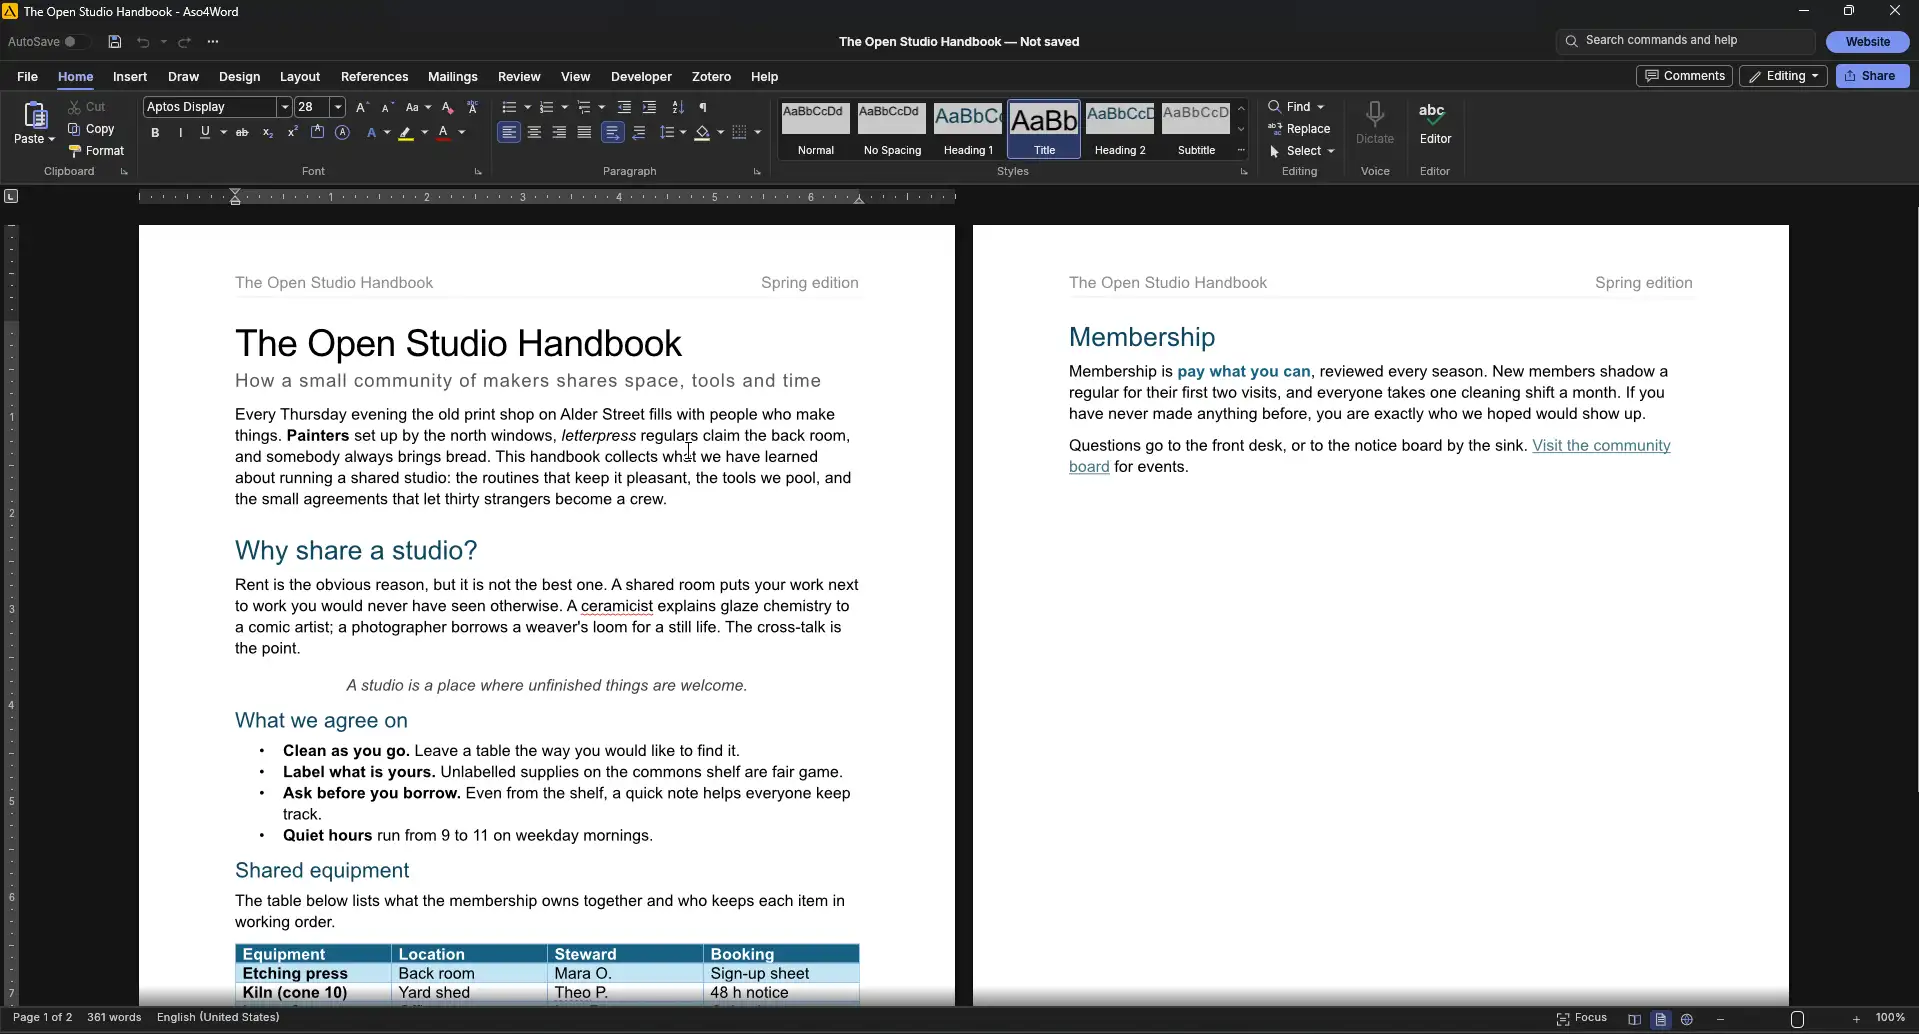Open the Layout ribbon tab
The image size is (1919, 1034).
[300, 77]
